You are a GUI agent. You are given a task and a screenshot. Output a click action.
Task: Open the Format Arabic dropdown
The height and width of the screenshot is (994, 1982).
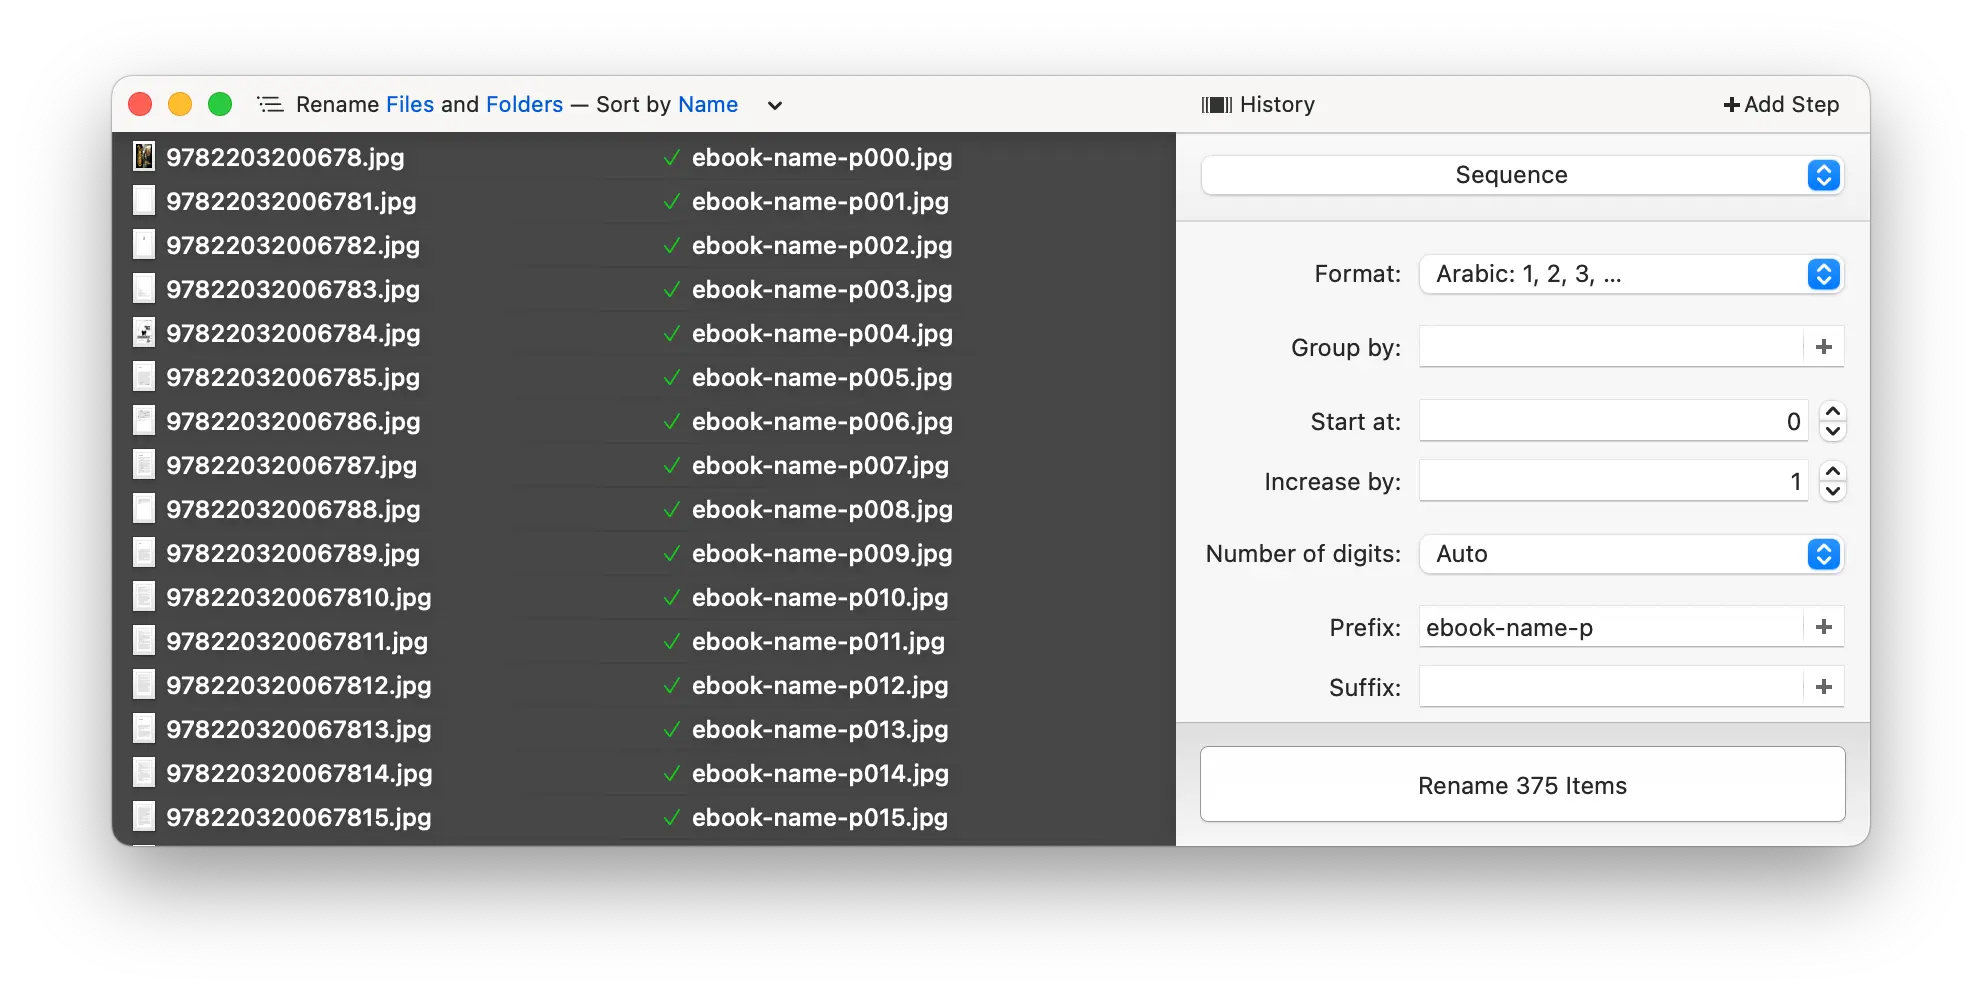pos(1631,274)
